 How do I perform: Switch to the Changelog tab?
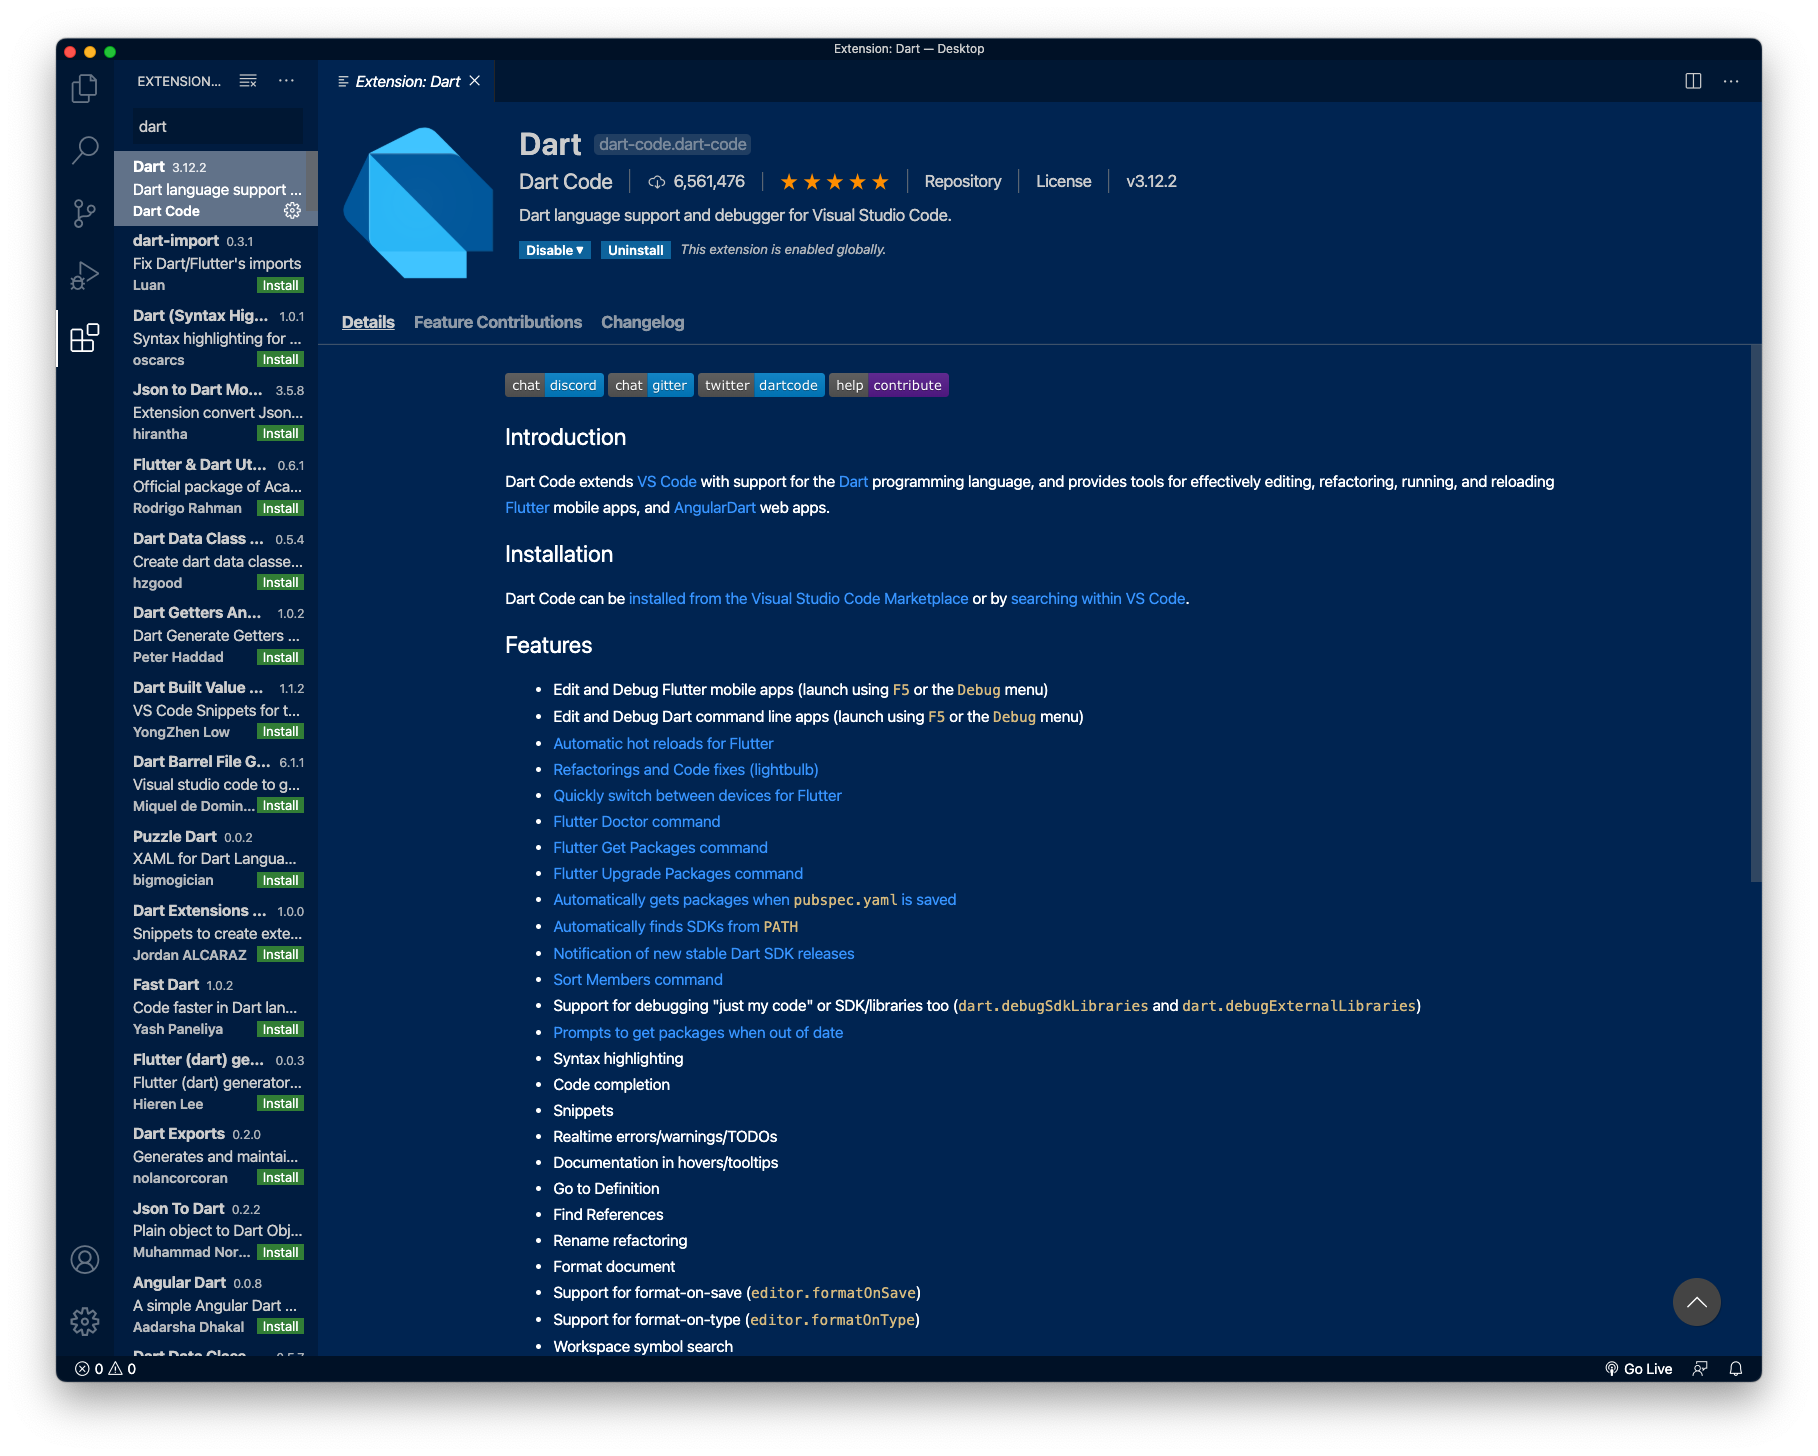point(643,322)
